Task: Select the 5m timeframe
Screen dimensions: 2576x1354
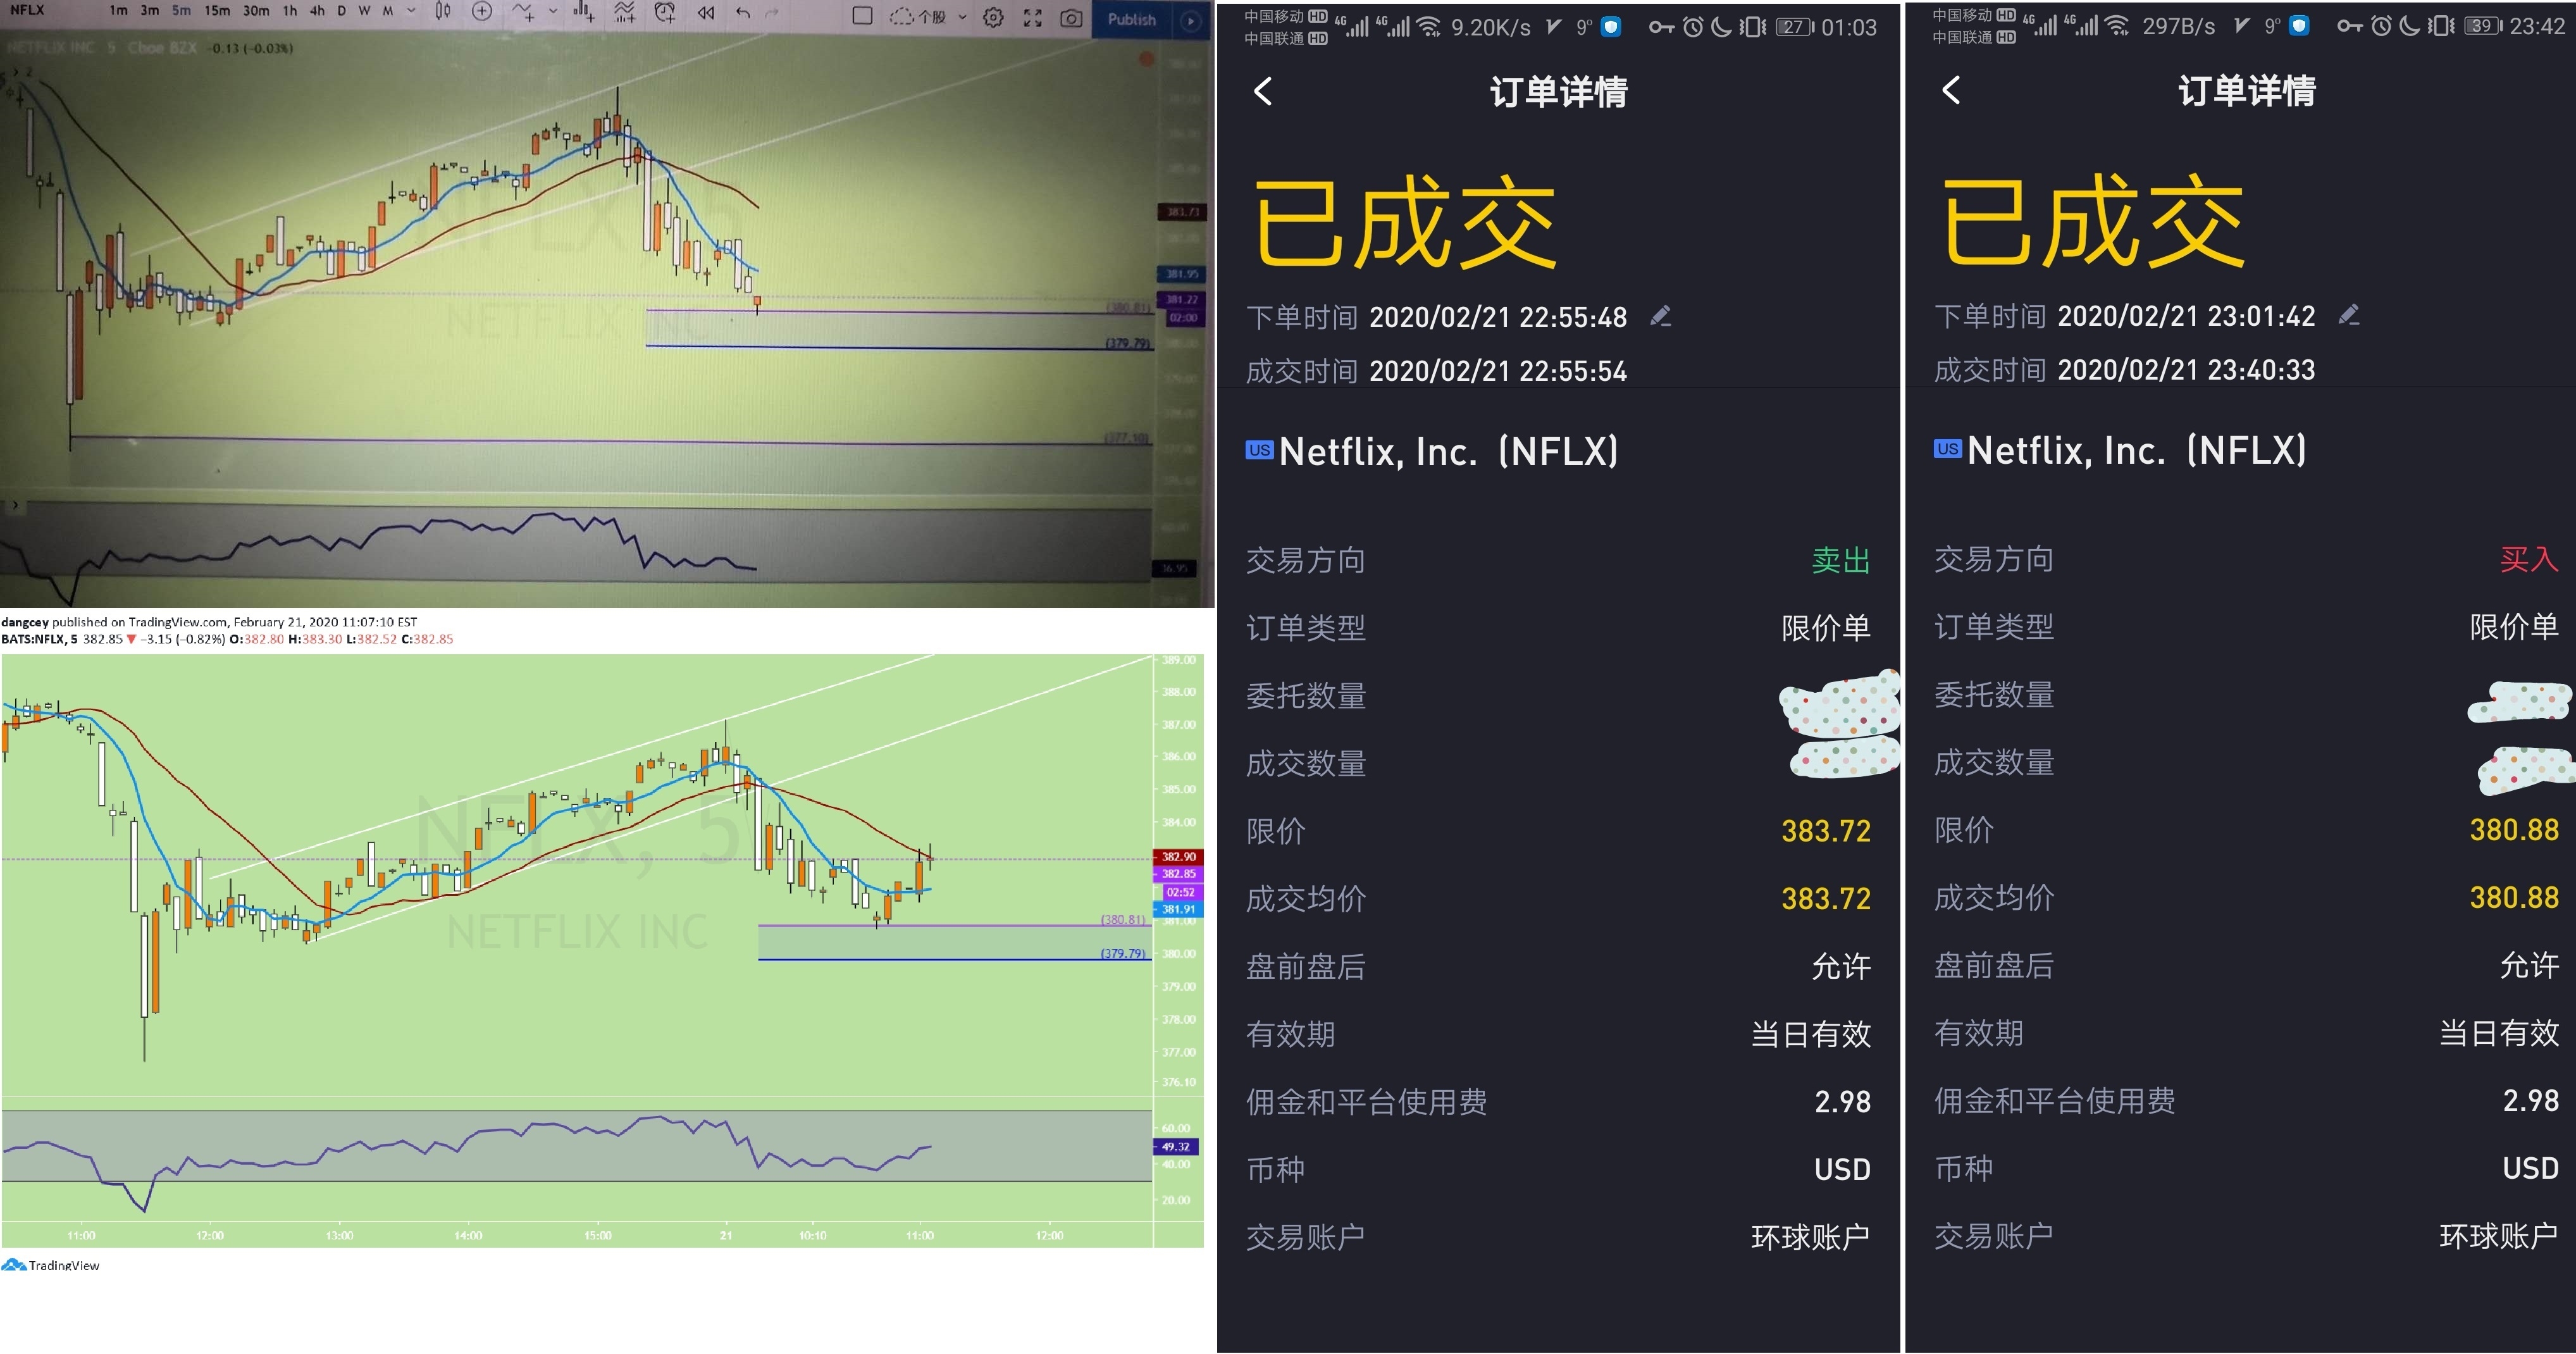Action: pos(181,11)
